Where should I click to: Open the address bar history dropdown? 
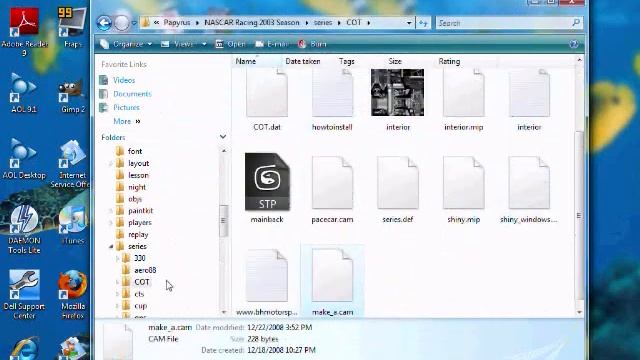click(x=409, y=23)
